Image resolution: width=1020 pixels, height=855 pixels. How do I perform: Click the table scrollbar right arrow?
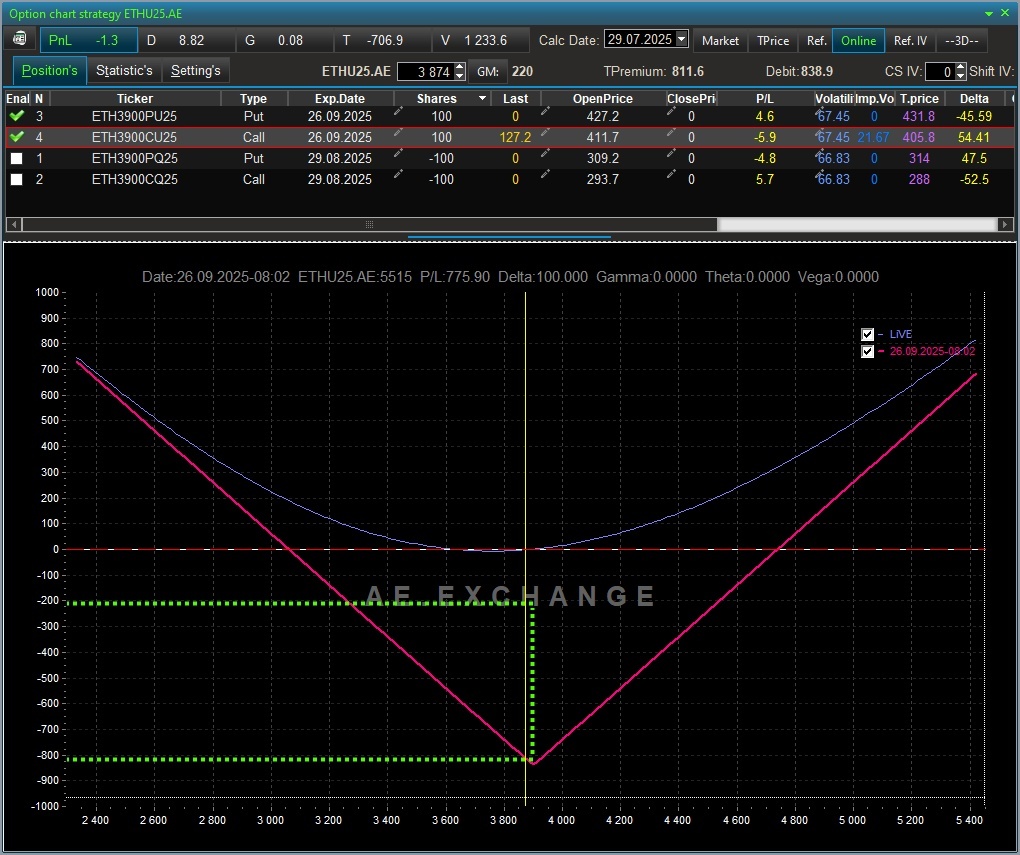click(1005, 224)
